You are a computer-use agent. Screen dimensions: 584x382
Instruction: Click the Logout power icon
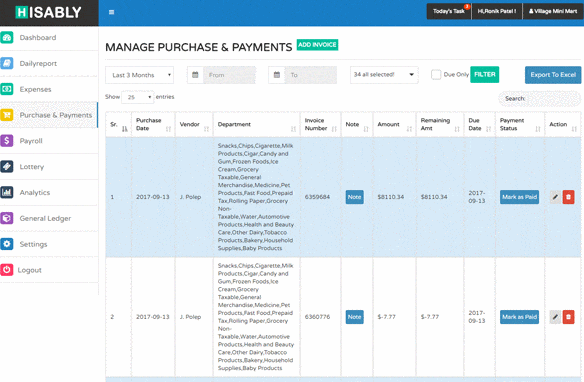(7, 270)
